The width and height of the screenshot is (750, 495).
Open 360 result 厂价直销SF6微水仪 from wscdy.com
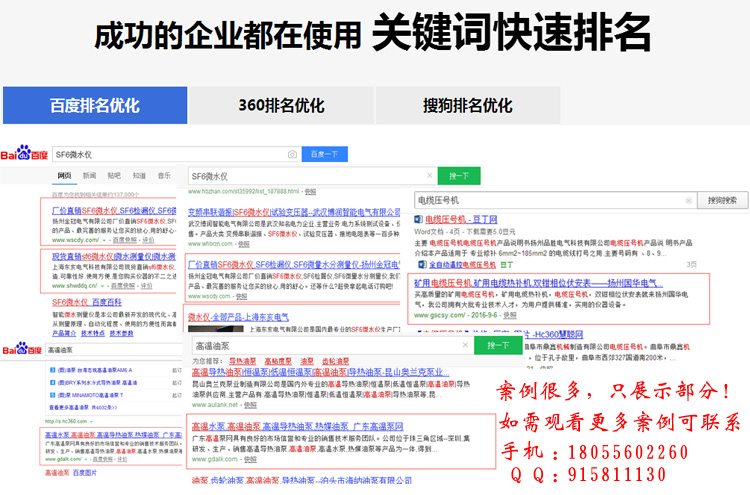[294, 264]
